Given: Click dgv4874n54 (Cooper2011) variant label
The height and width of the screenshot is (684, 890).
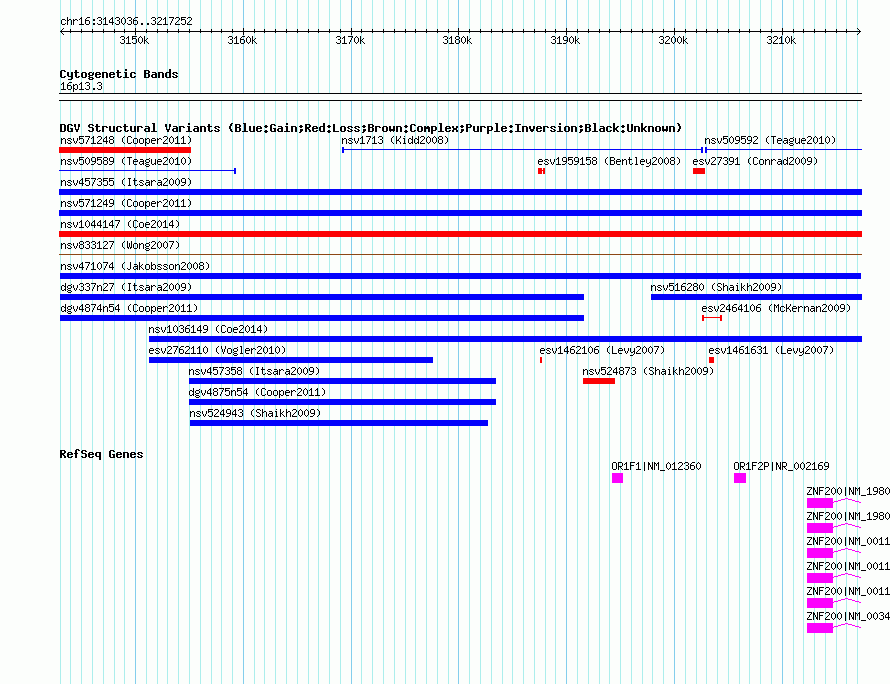Looking at the screenshot, I should click(x=129, y=308).
